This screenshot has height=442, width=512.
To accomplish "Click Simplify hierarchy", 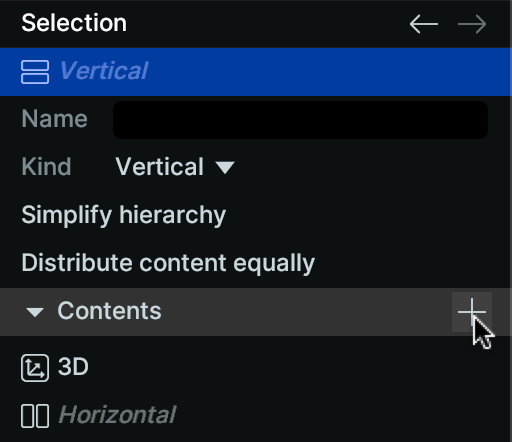I will coord(124,215).
